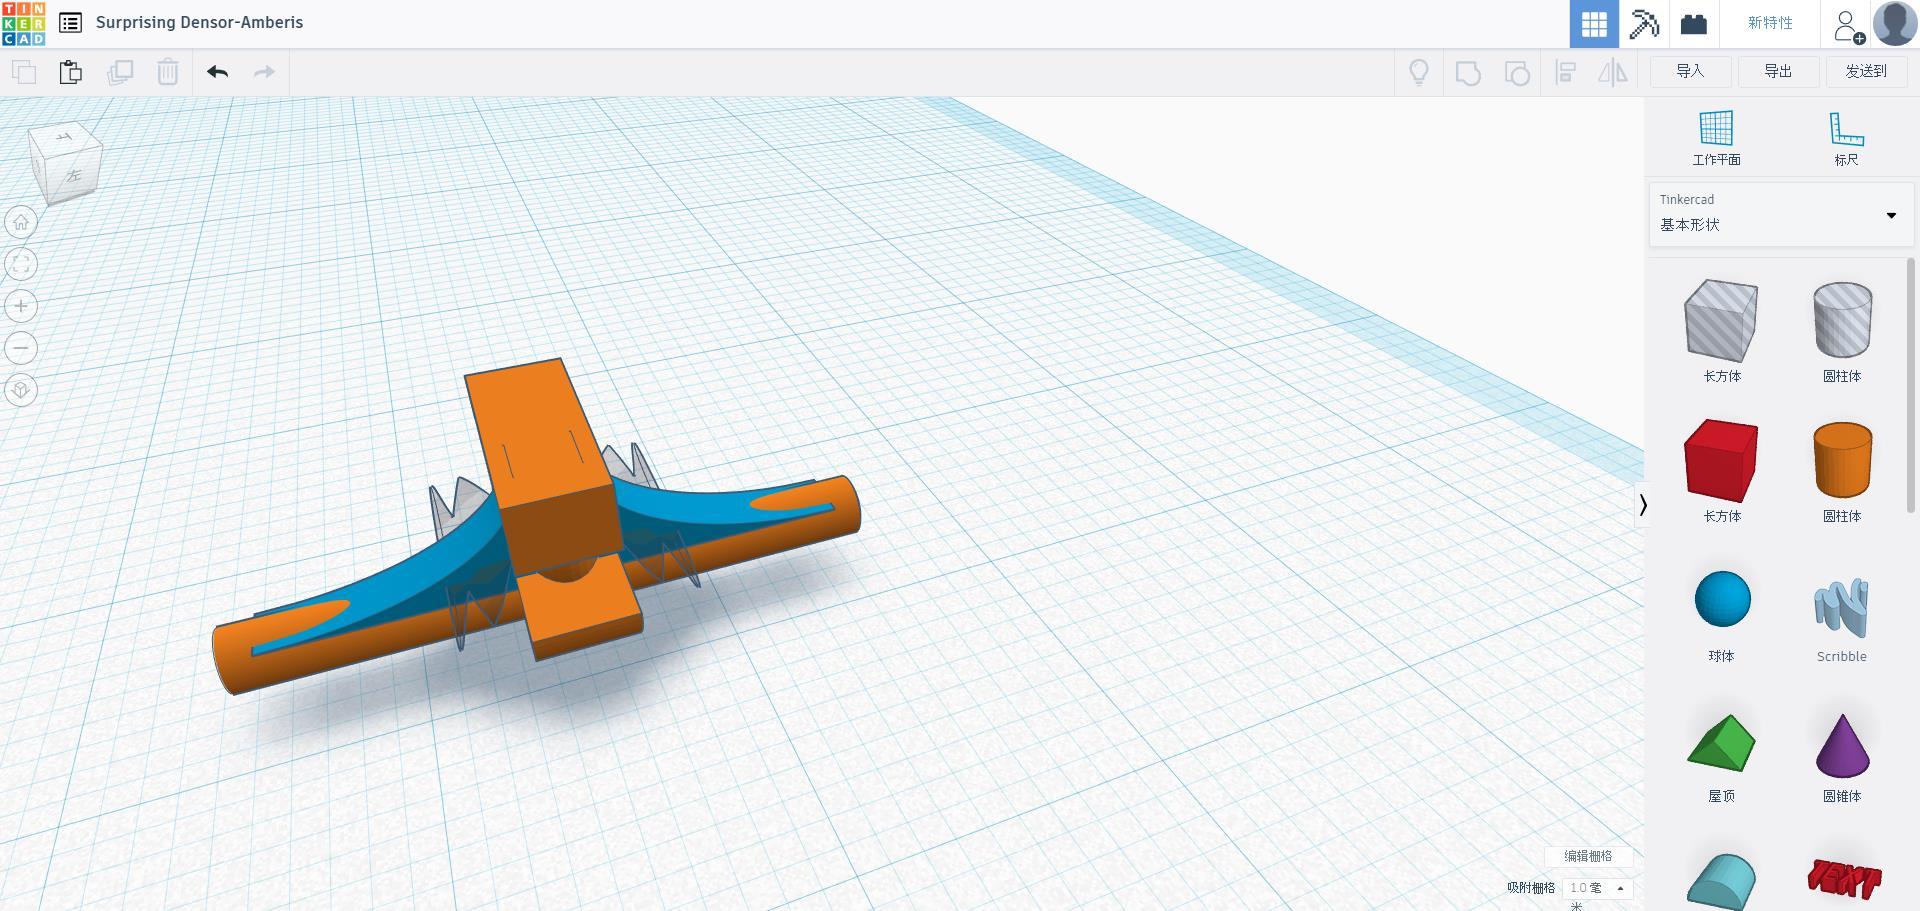Click the Align tool icon
The image size is (1920, 911).
tap(1566, 72)
